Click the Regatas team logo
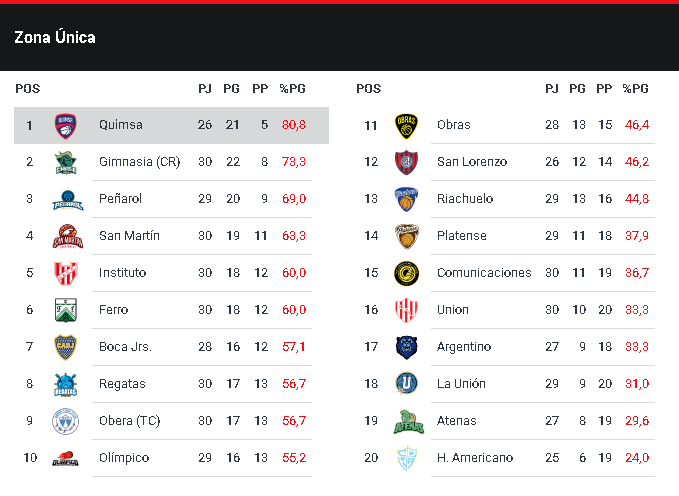The width and height of the screenshot is (679, 496). tap(65, 385)
